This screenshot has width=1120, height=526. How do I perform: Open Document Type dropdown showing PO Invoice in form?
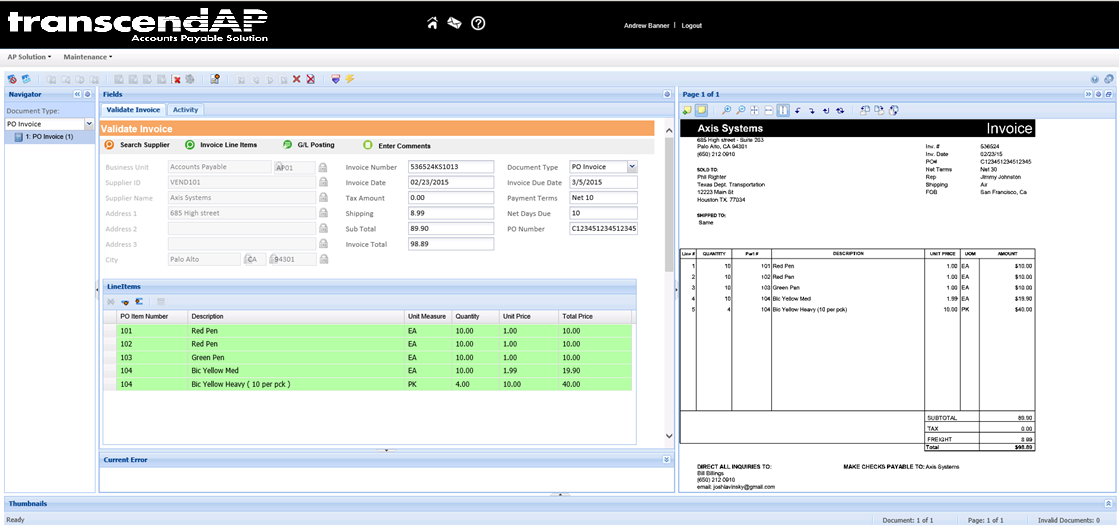coord(631,167)
